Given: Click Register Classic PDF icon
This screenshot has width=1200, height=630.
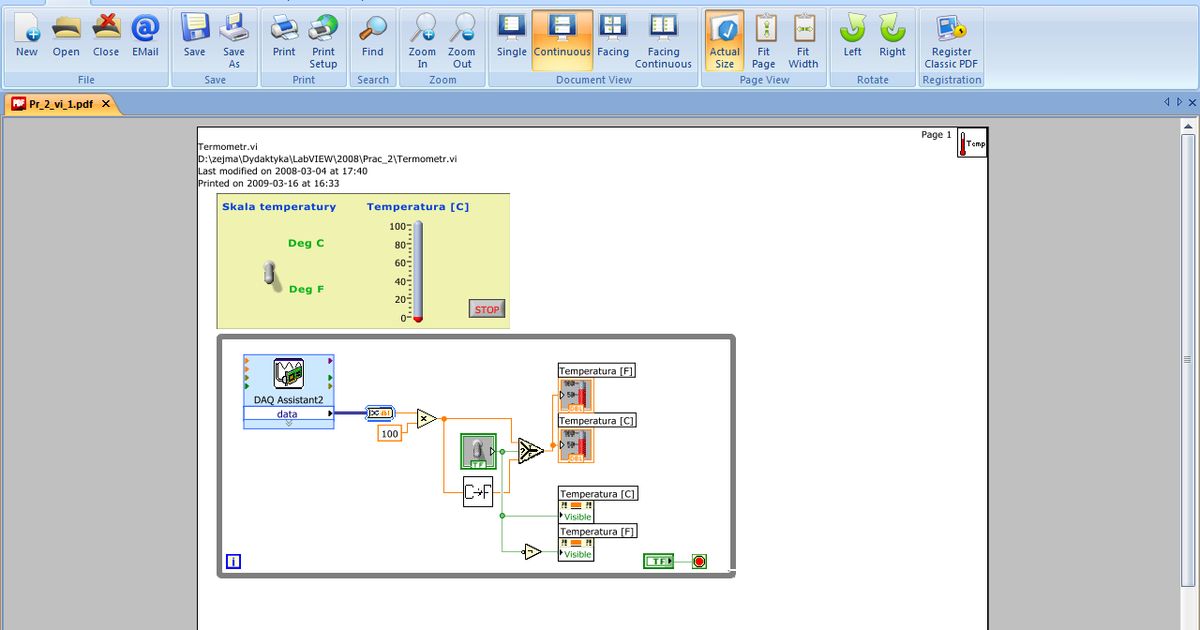Looking at the screenshot, I should coord(951,40).
